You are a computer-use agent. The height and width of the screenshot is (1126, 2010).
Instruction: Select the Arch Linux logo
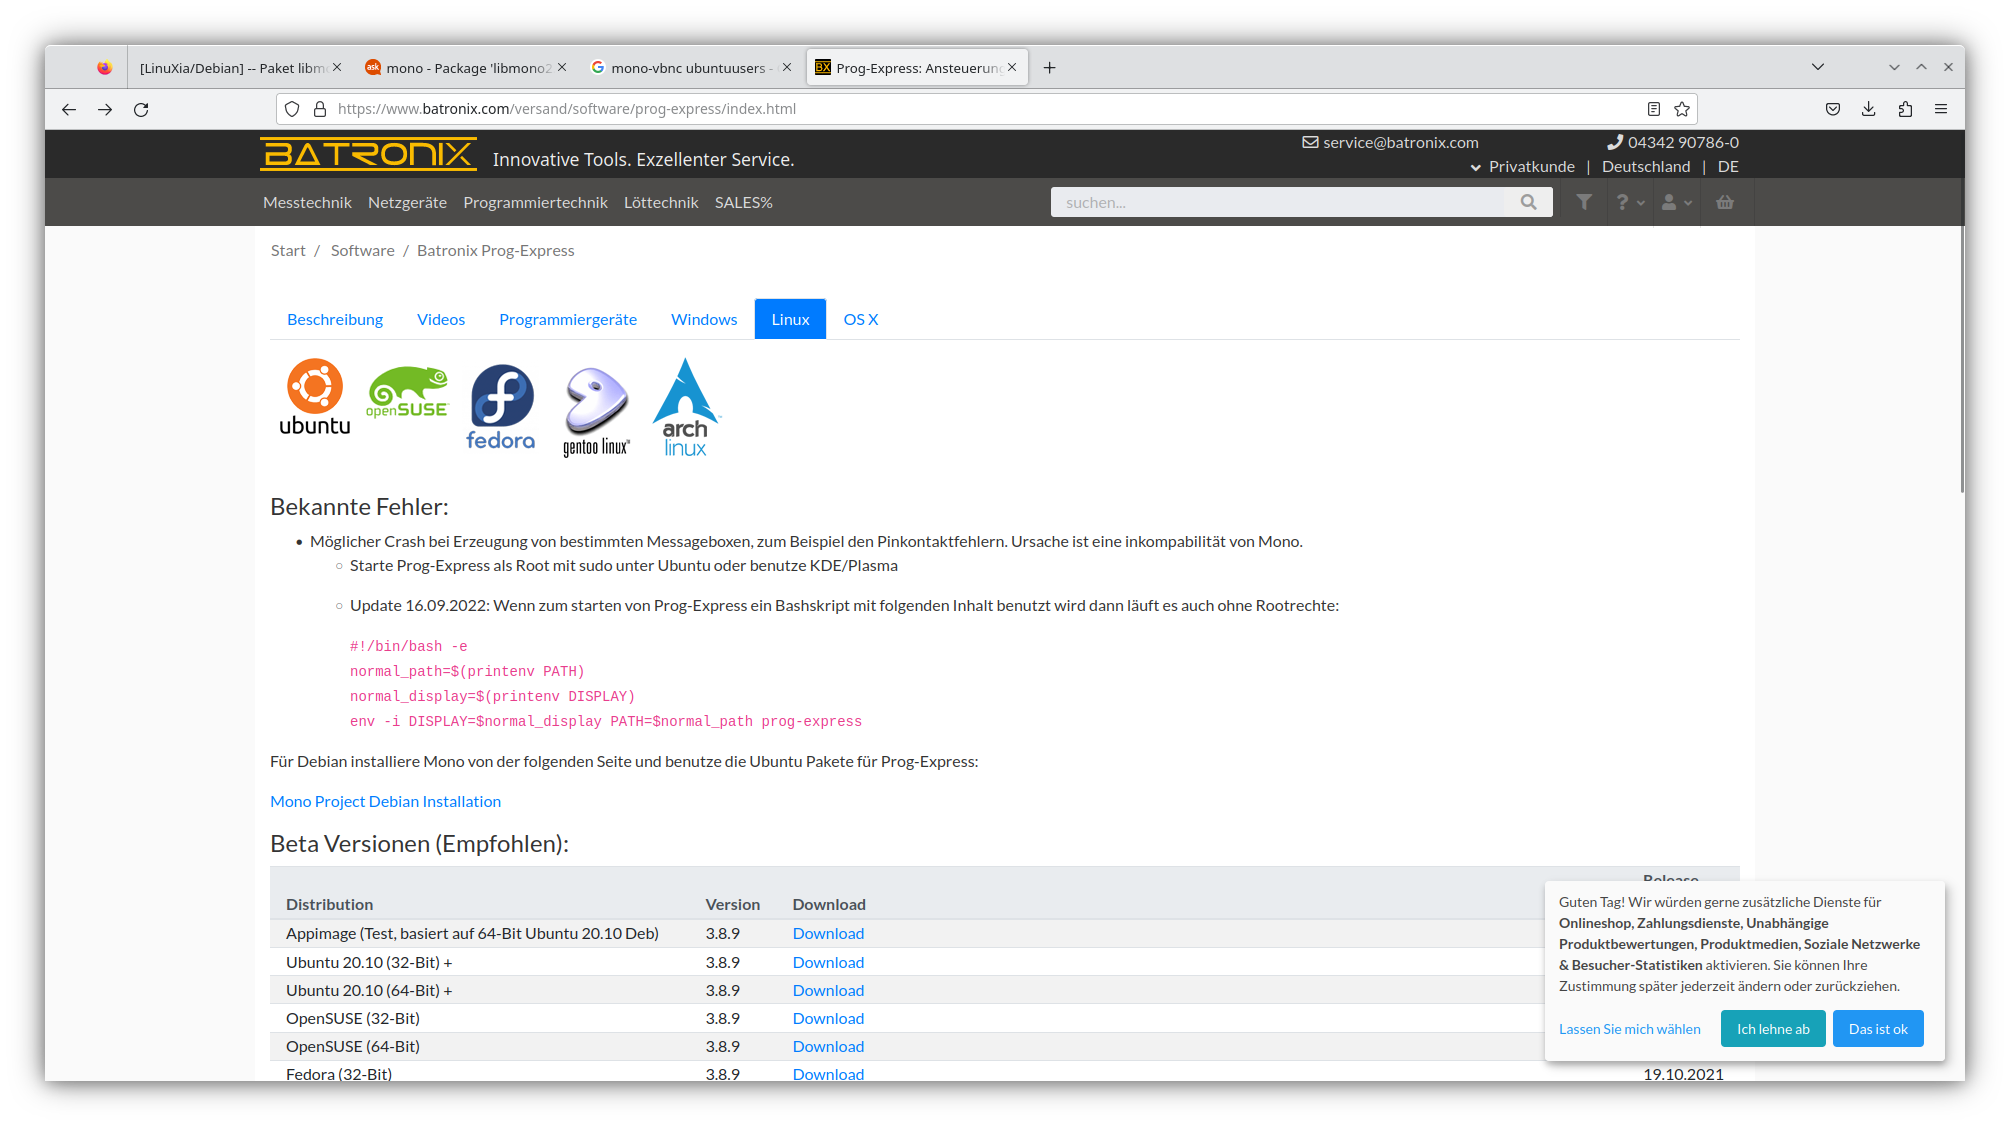[x=685, y=405]
